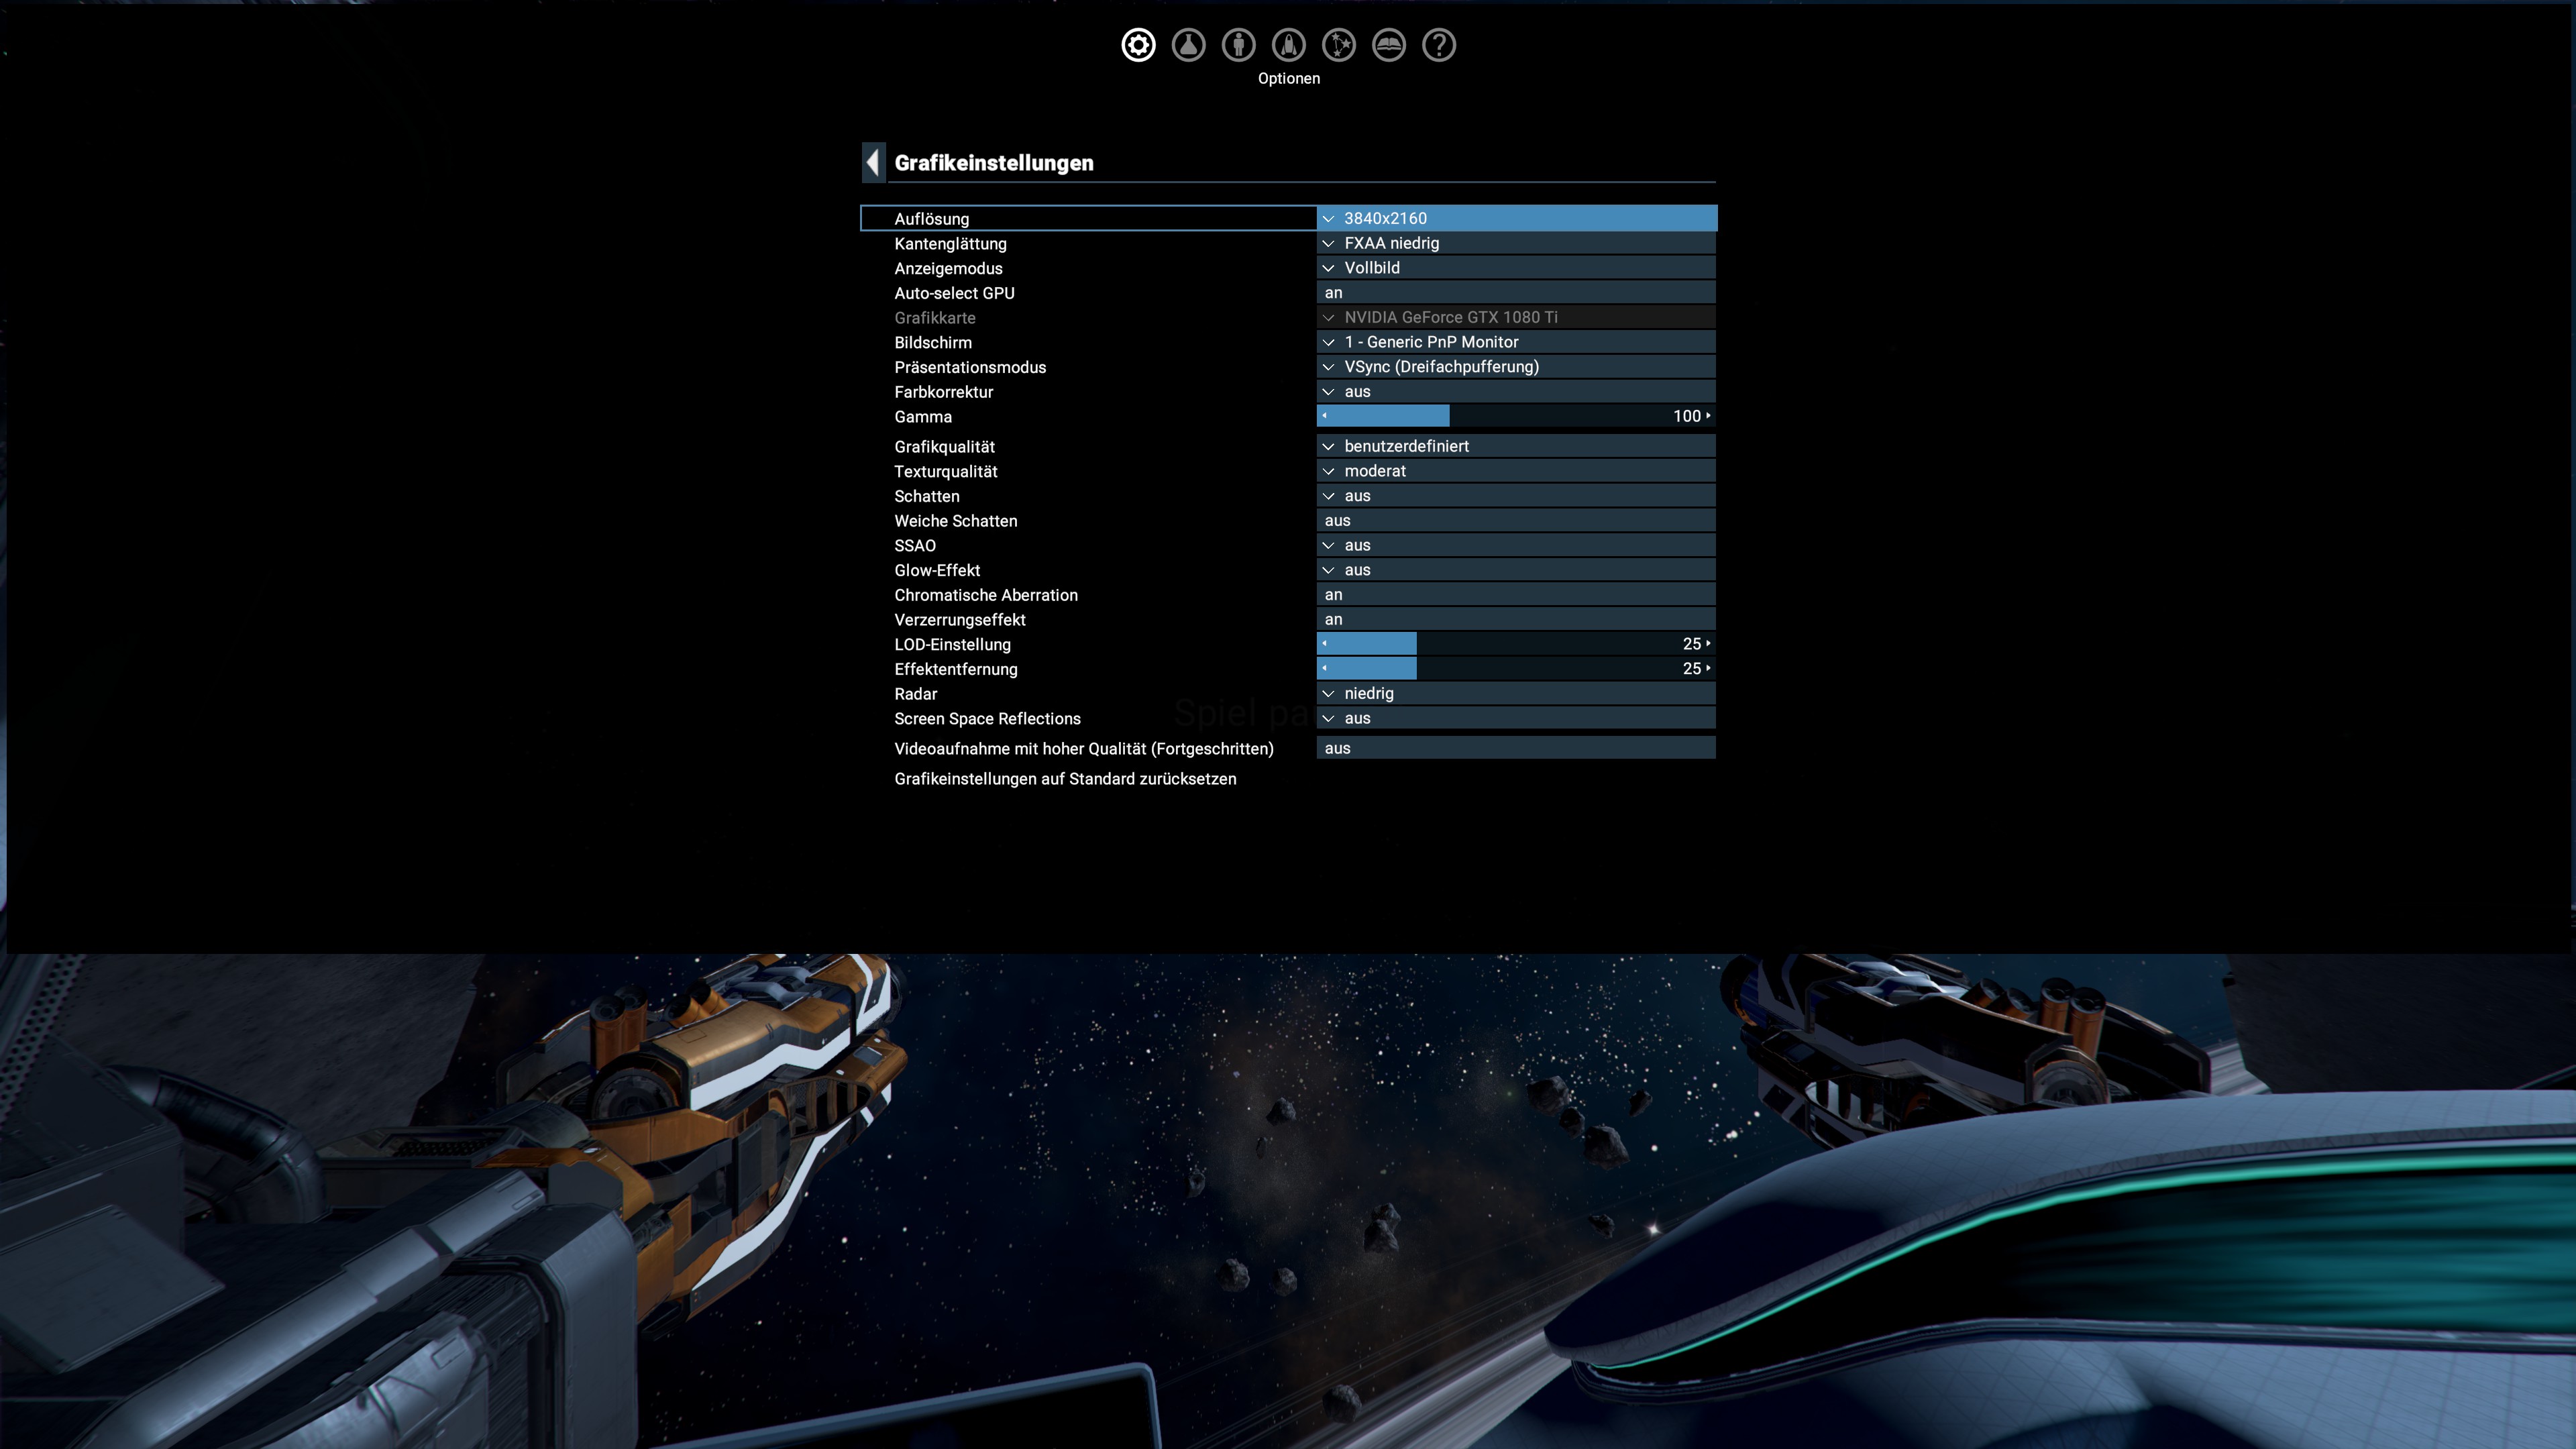Click the Grafikeinstellungen heading
This screenshot has width=2576, height=1449.
pos(994,163)
